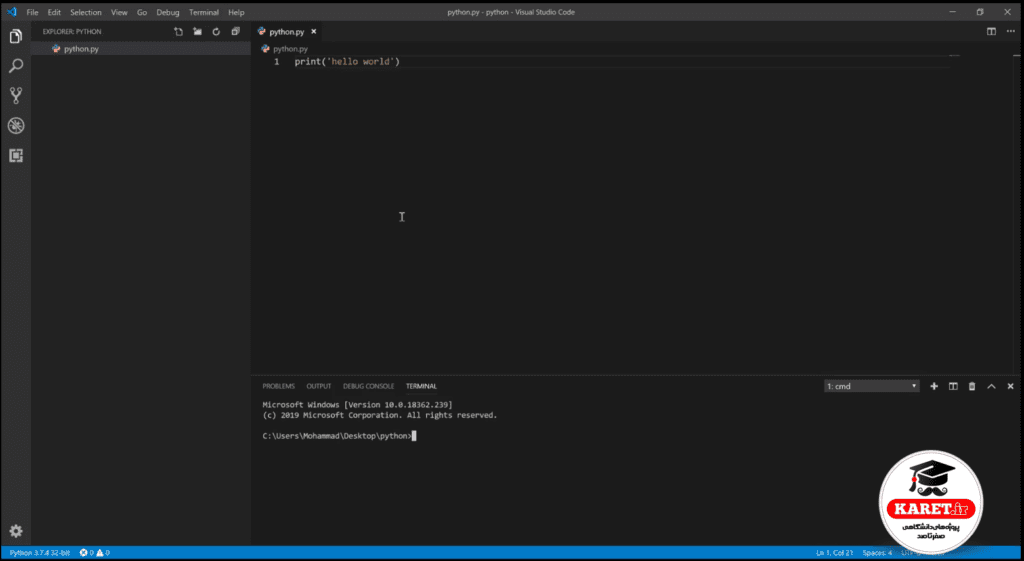The height and width of the screenshot is (561, 1024).
Task: Open the Terminal menu
Action: point(204,12)
